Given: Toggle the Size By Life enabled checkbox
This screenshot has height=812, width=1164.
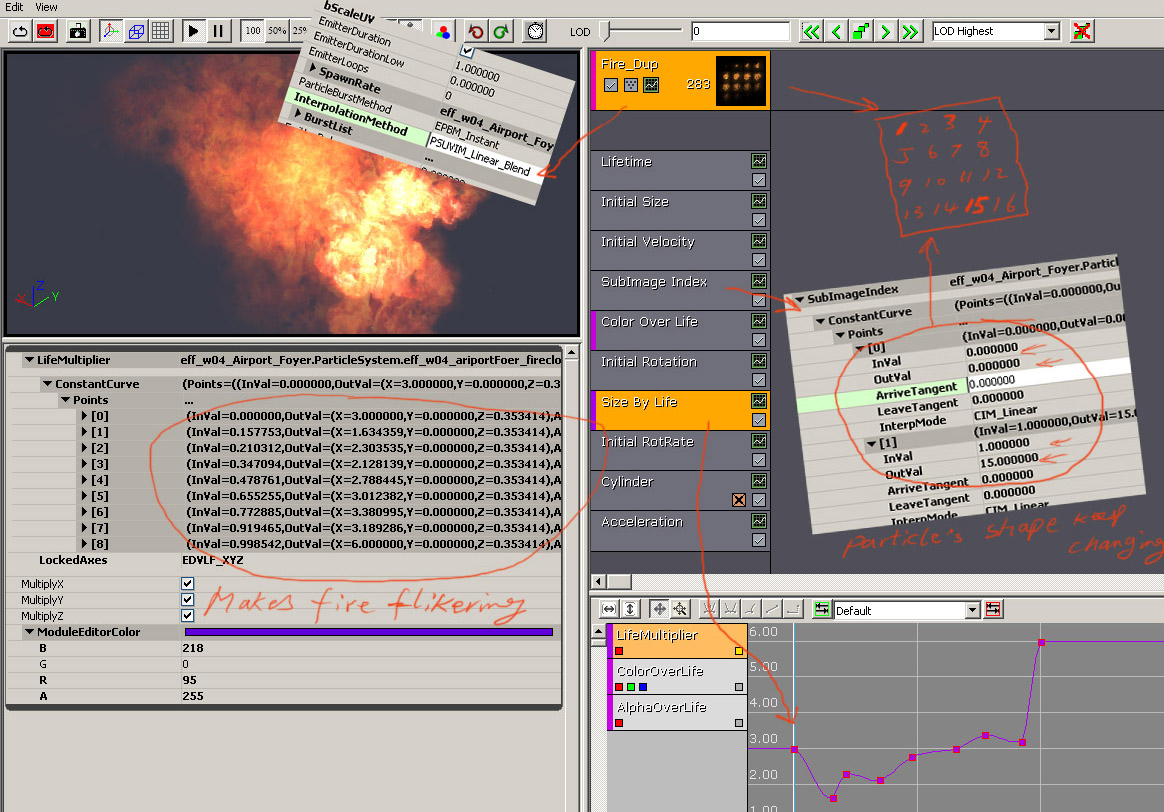Looking at the screenshot, I should pos(759,421).
